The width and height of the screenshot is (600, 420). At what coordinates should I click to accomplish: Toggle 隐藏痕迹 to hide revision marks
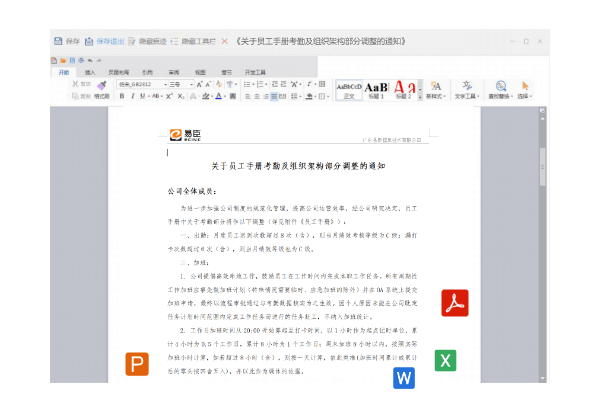(148, 41)
